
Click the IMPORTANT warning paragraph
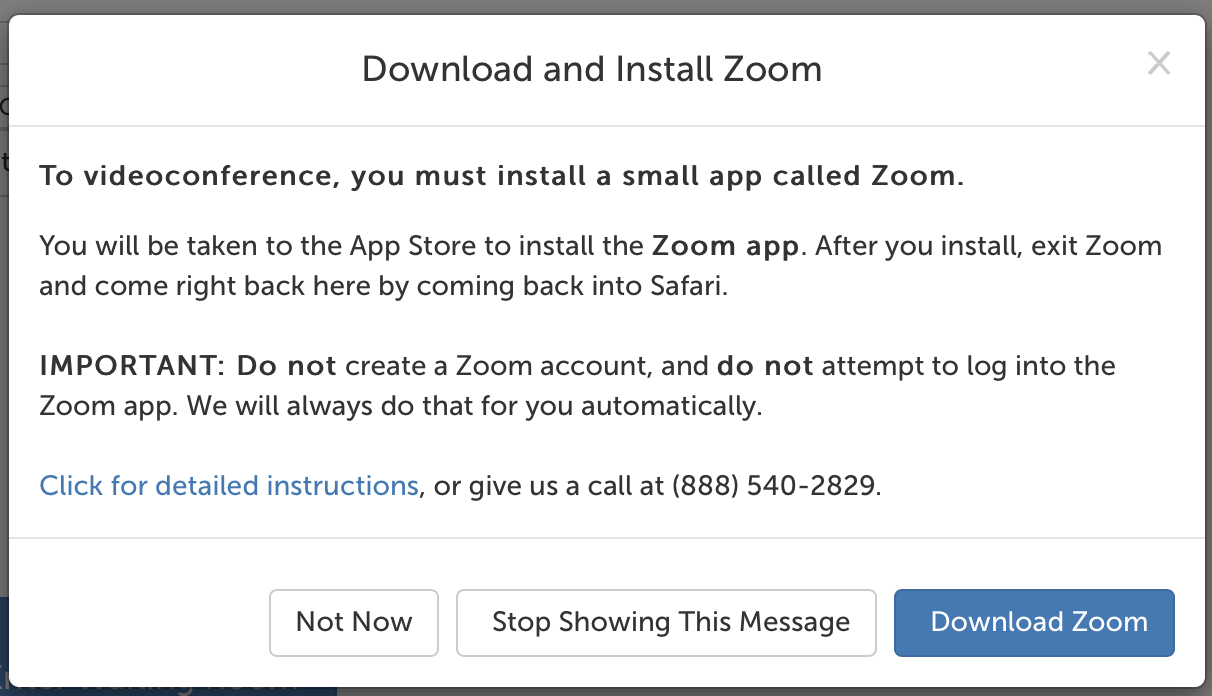[576, 385]
